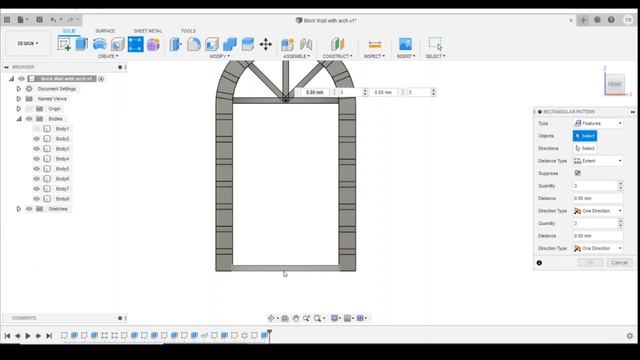
Task: Select the Measure tool
Action: tap(374, 44)
